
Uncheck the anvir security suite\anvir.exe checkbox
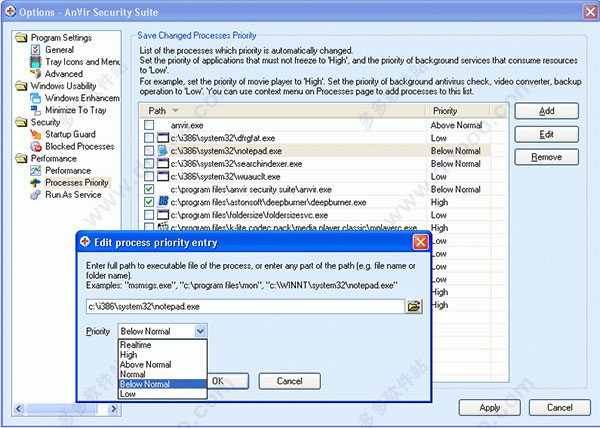149,189
